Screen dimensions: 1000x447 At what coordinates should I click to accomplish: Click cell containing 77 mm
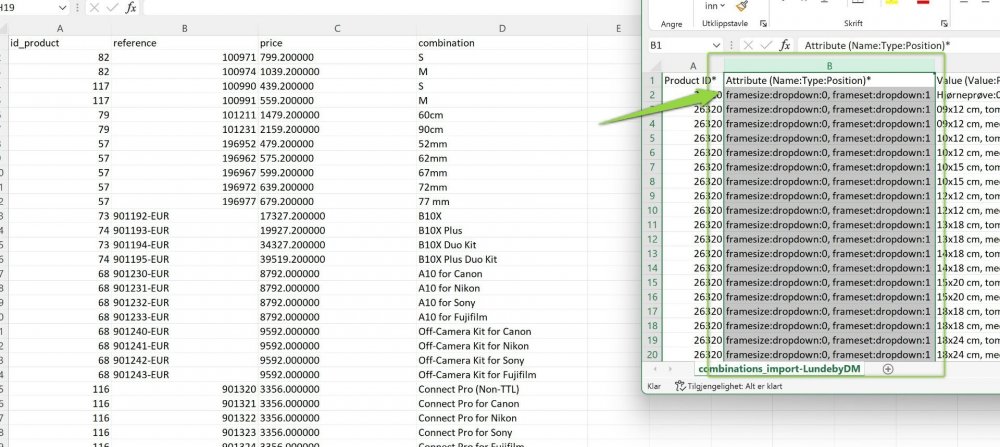click(502, 202)
